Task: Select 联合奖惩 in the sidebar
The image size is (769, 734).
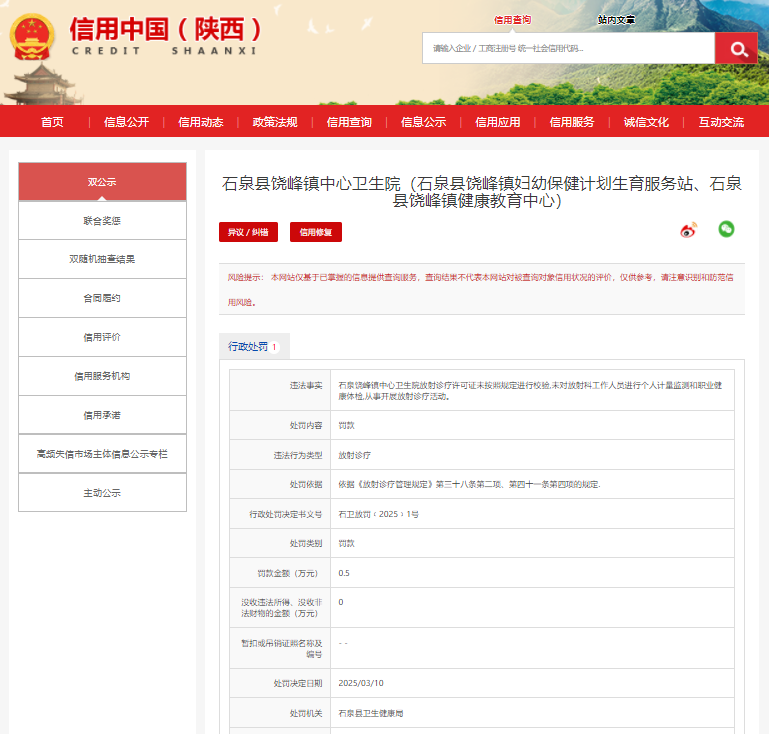Action: point(102,221)
